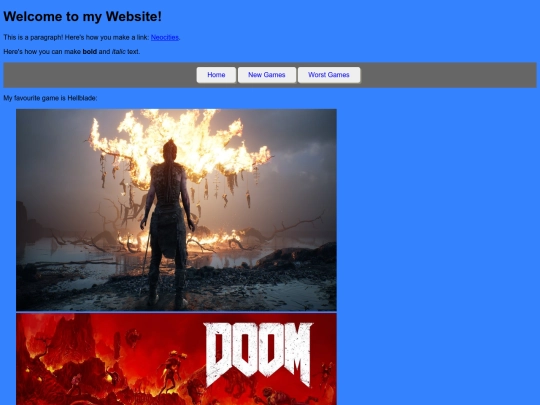Screen dimensions: 540x405
Task: Go to the Home page button
Action: click(216, 75)
